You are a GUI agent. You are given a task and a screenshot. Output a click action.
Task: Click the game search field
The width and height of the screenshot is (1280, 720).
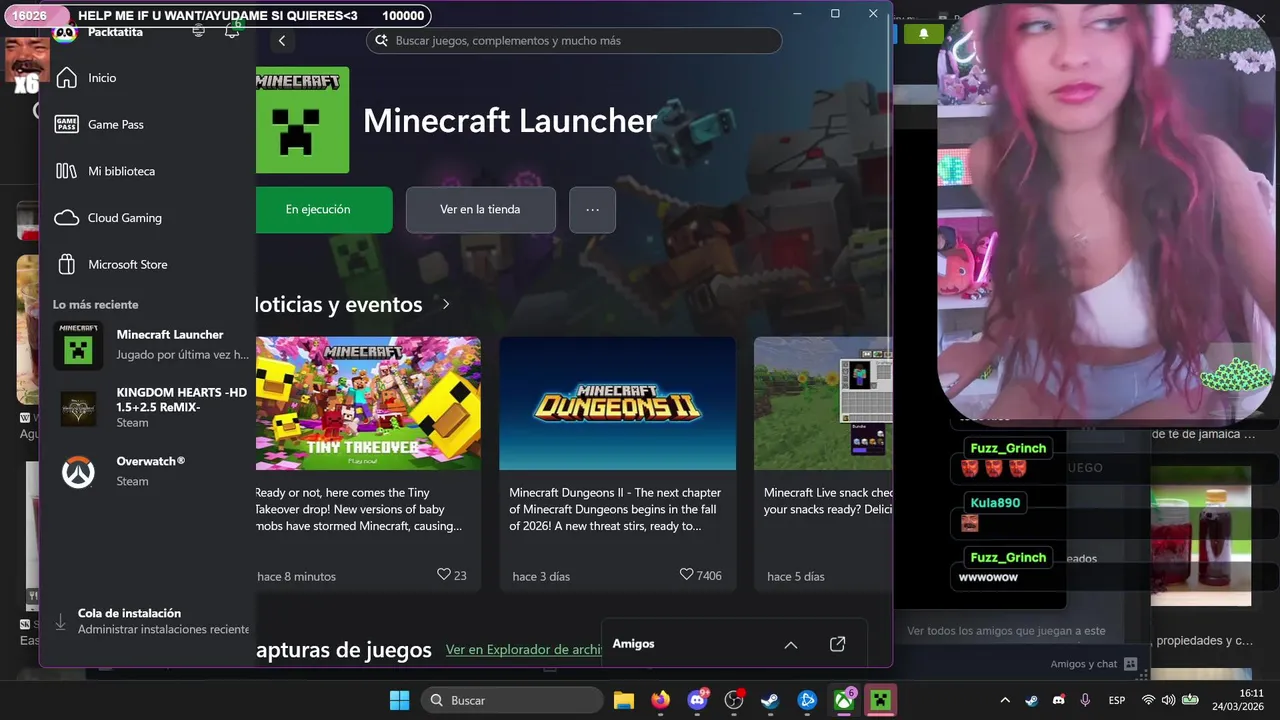[x=574, y=41]
